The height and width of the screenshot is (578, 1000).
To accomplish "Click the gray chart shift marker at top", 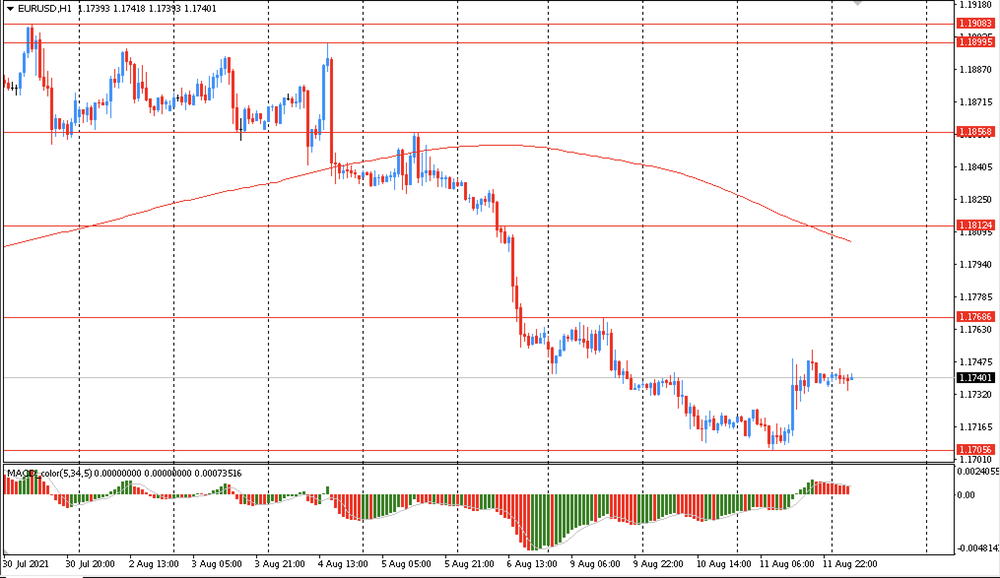I will (859, 3).
